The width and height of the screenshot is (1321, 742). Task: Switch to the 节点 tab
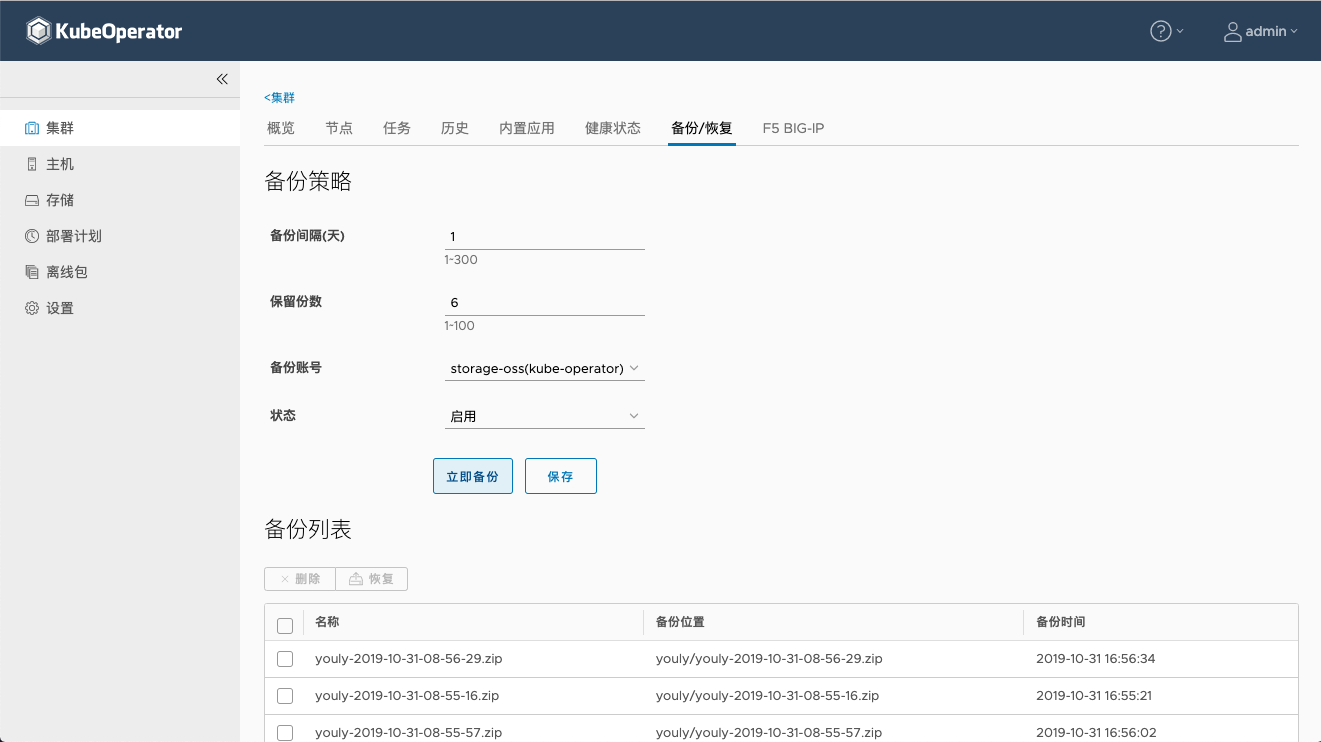[x=338, y=128]
